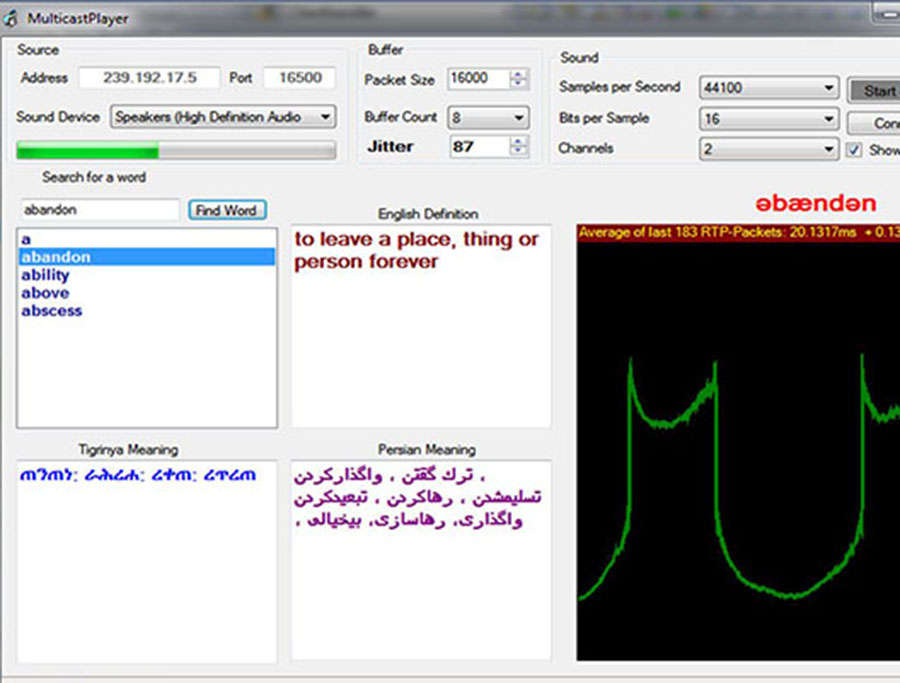This screenshot has width=900, height=683.
Task: Click the Jitter value field
Action: coord(479,147)
